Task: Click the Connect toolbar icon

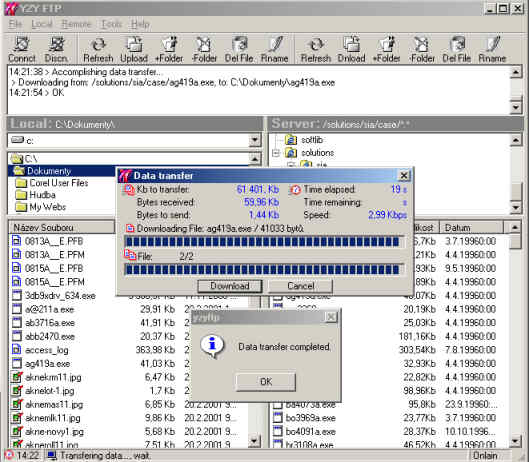Action: tap(22, 49)
